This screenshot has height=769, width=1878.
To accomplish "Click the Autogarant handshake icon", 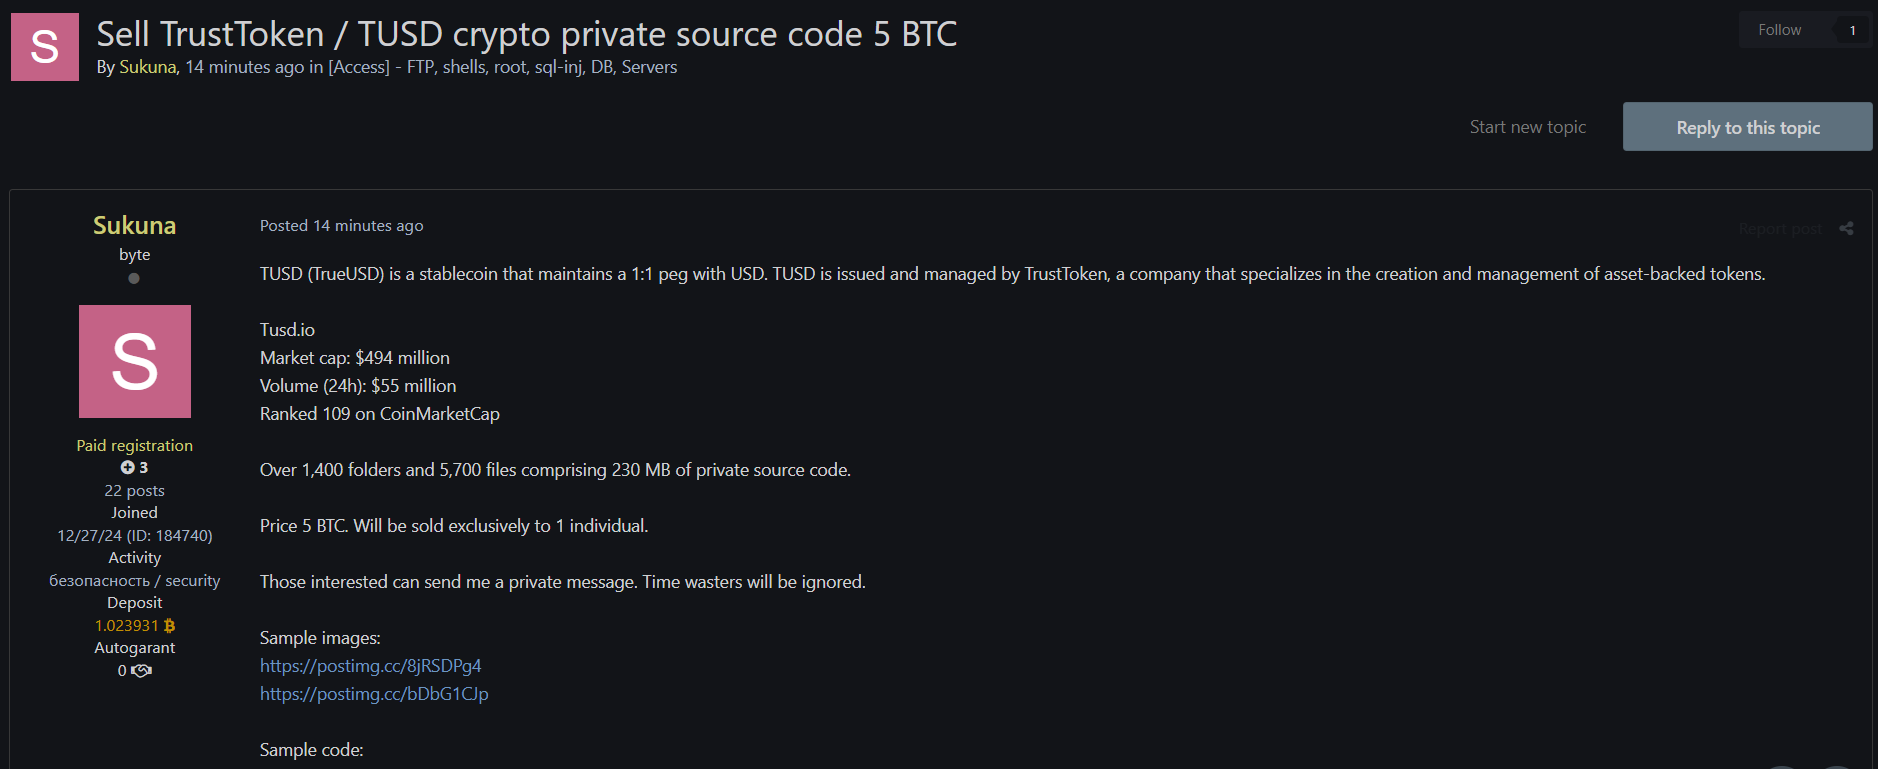I will (142, 671).
